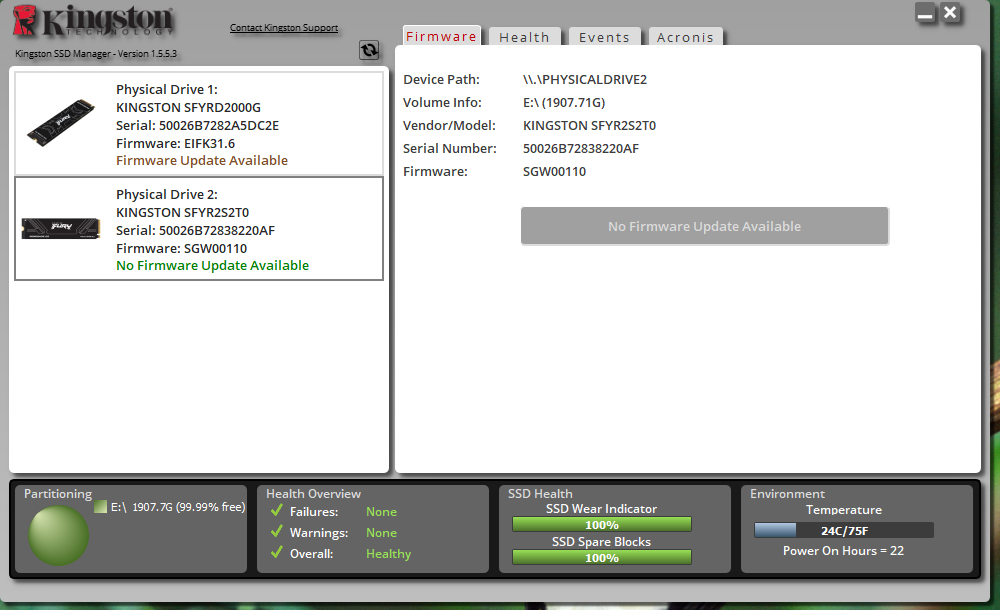This screenshot has width=1000, height=610.
Task: Switch to the Firmware tab
Action: click(x=441, y=36)
